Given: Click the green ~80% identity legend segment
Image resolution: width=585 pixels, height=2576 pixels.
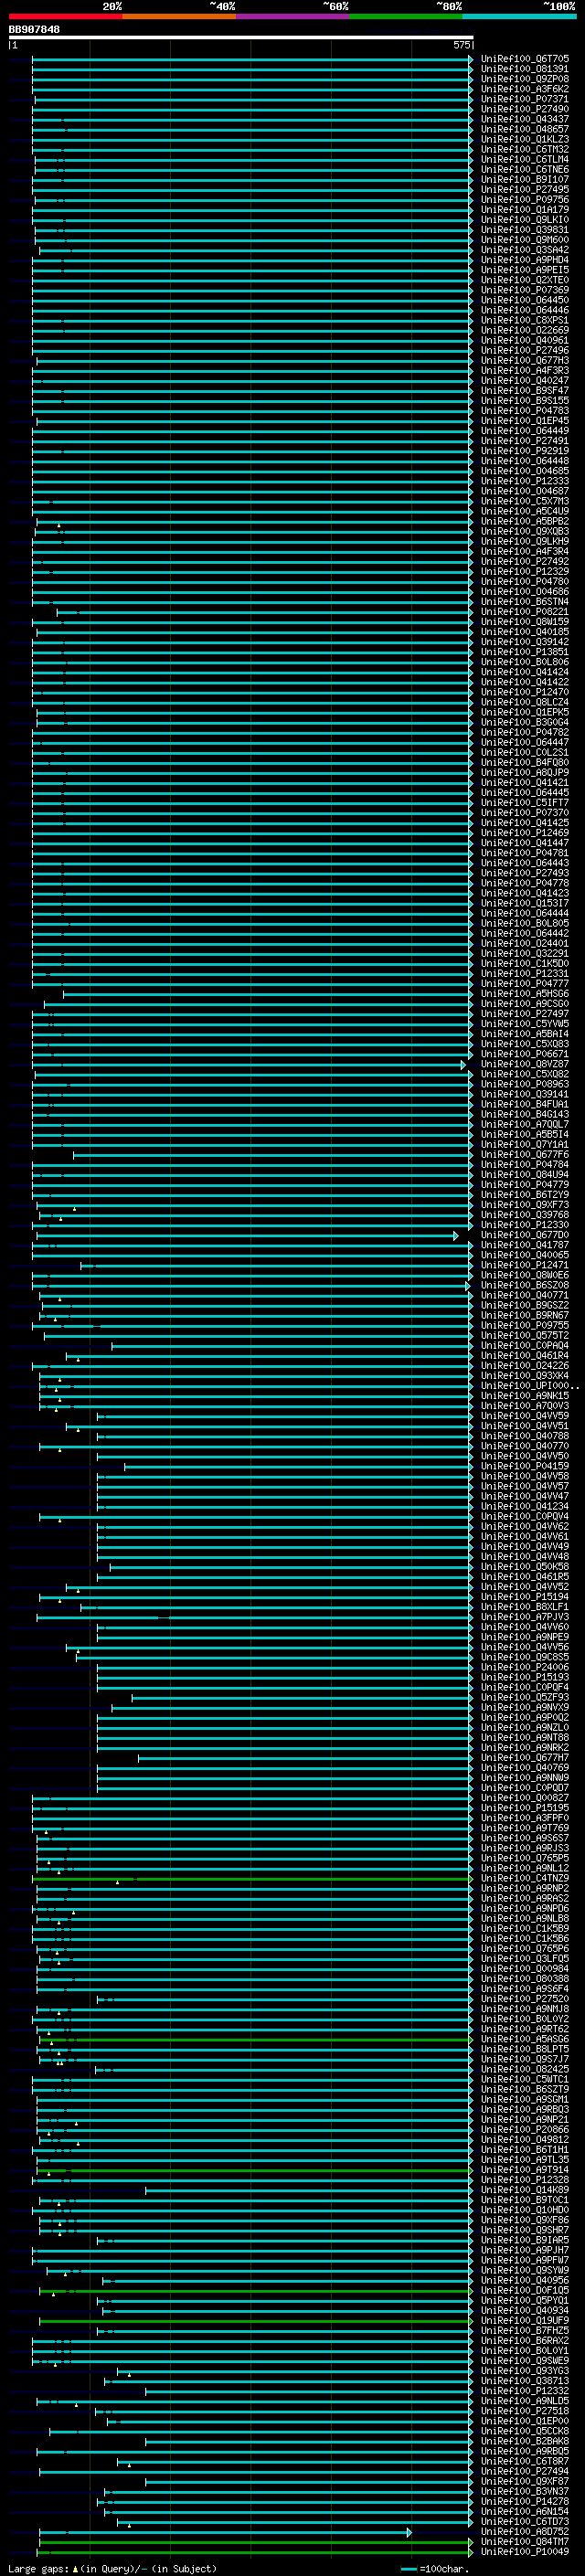Looking at the screenshot, I should coord(406,16).
